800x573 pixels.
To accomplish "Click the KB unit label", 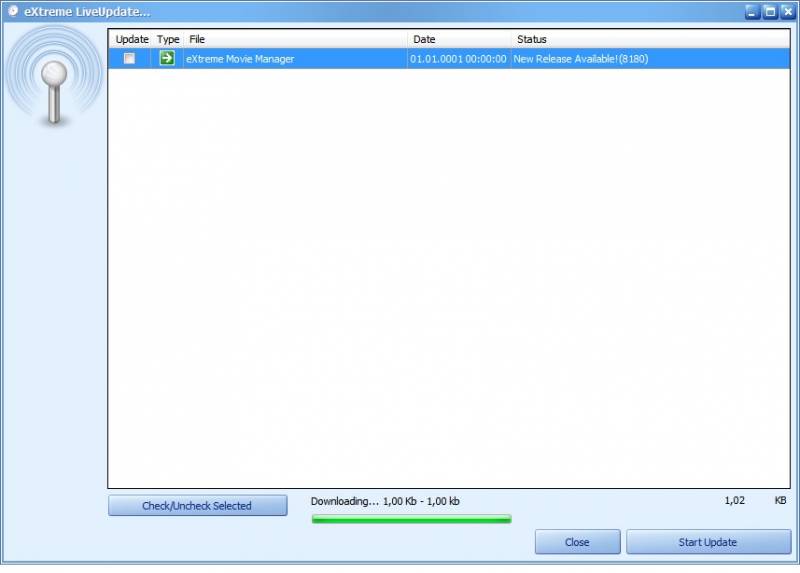I will click(781, 501).
